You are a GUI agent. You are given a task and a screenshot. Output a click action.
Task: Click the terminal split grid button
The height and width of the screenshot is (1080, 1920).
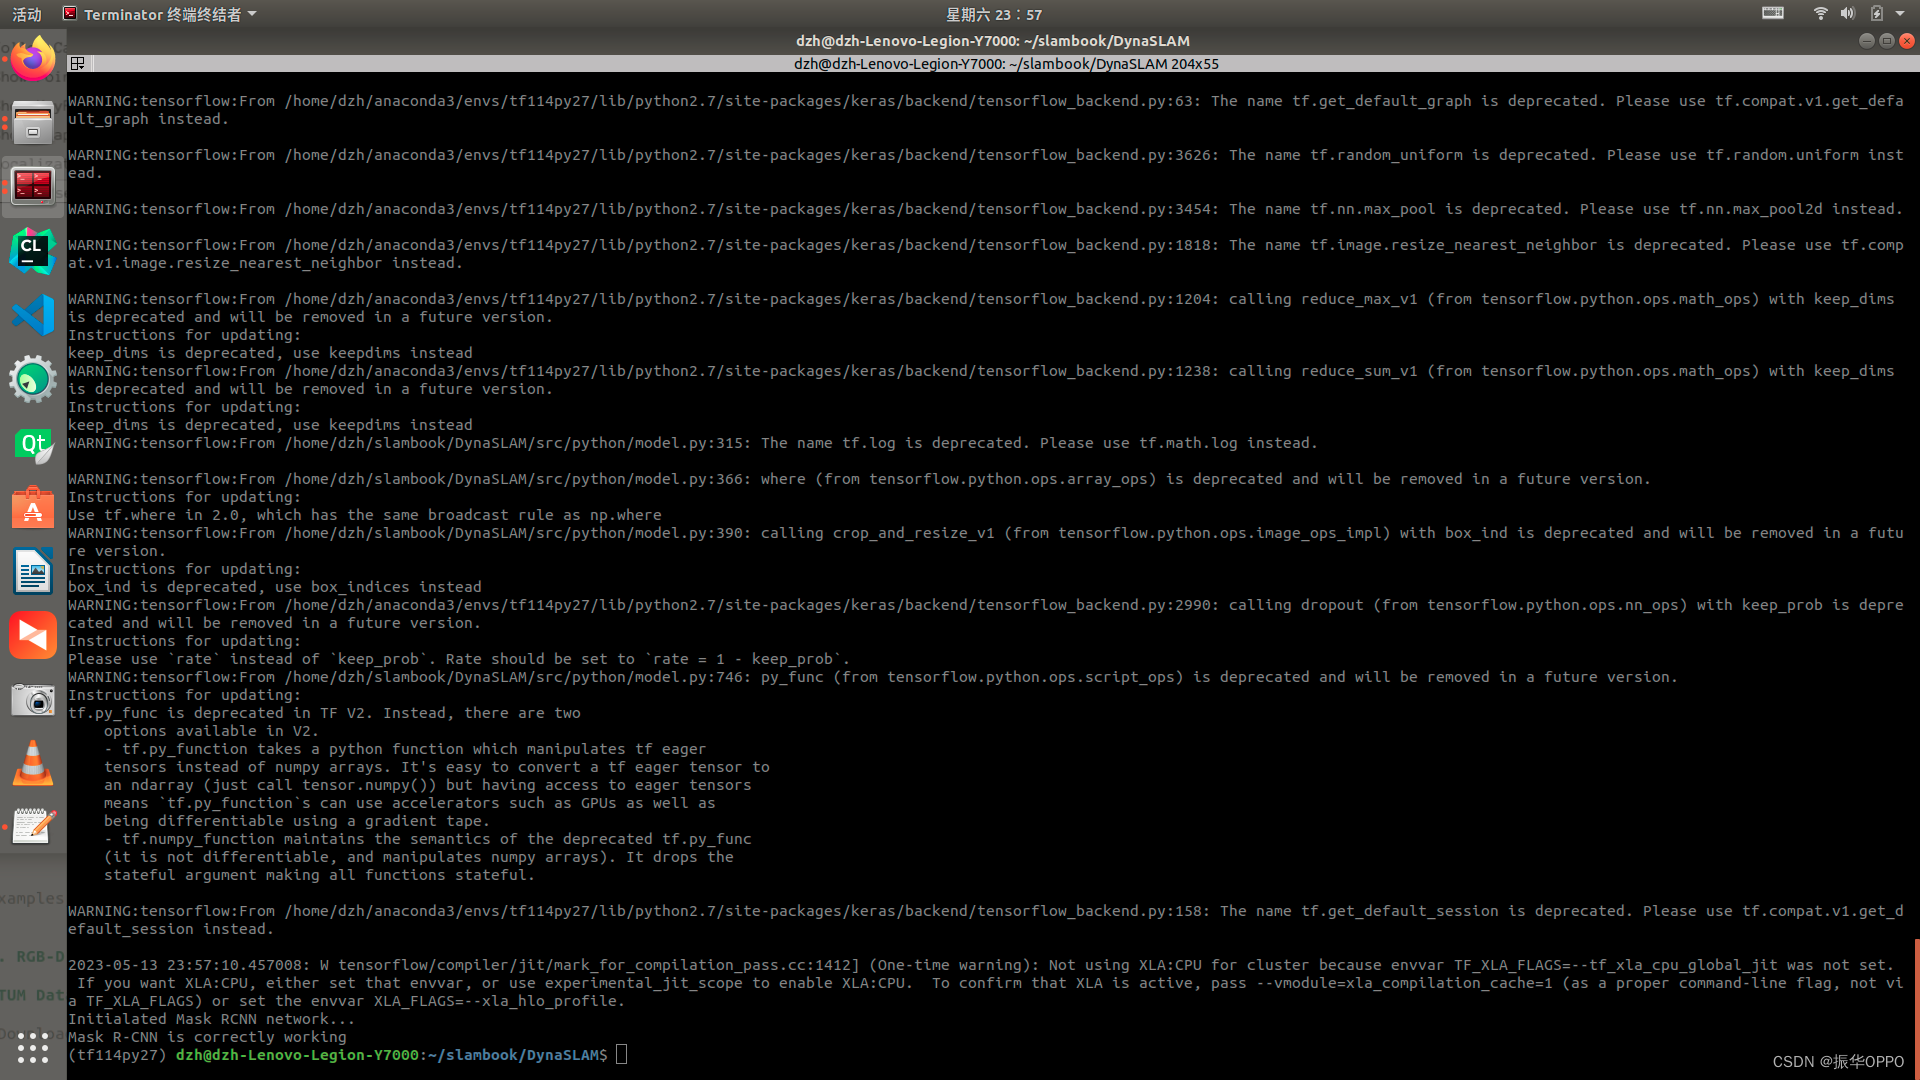click(x=77, y=63)
